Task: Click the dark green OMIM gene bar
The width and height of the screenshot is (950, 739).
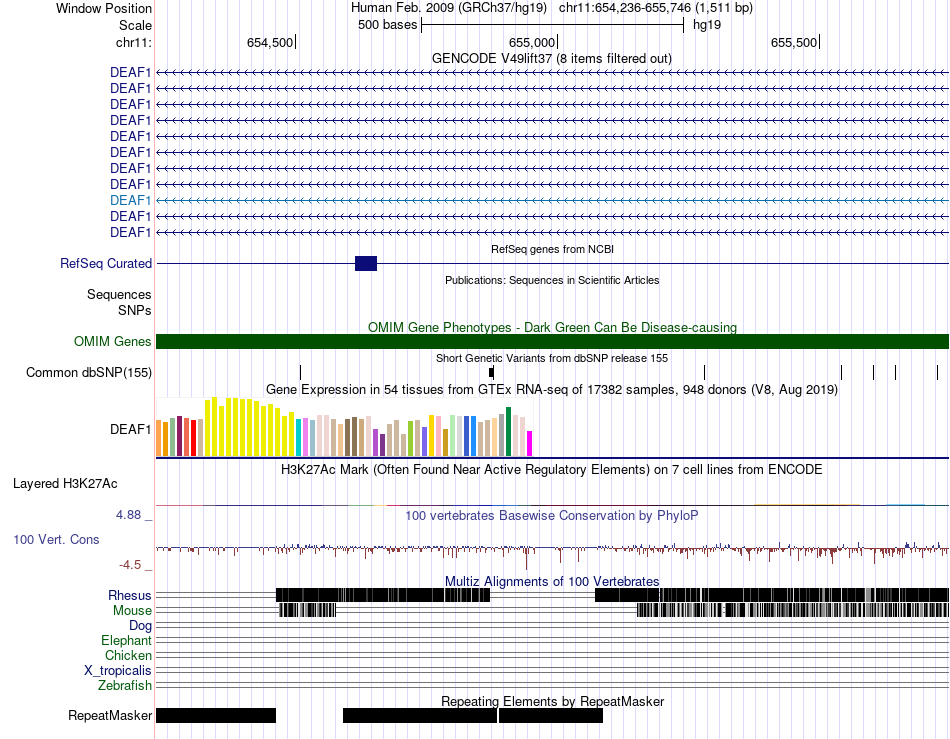Action: click(x=553, y=342)
